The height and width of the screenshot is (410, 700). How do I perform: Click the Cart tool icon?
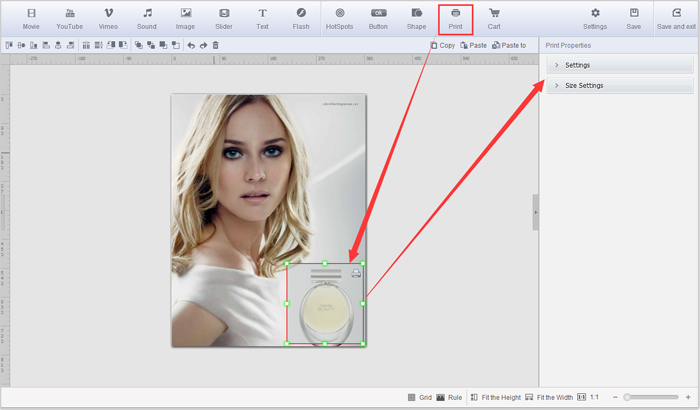494,18
